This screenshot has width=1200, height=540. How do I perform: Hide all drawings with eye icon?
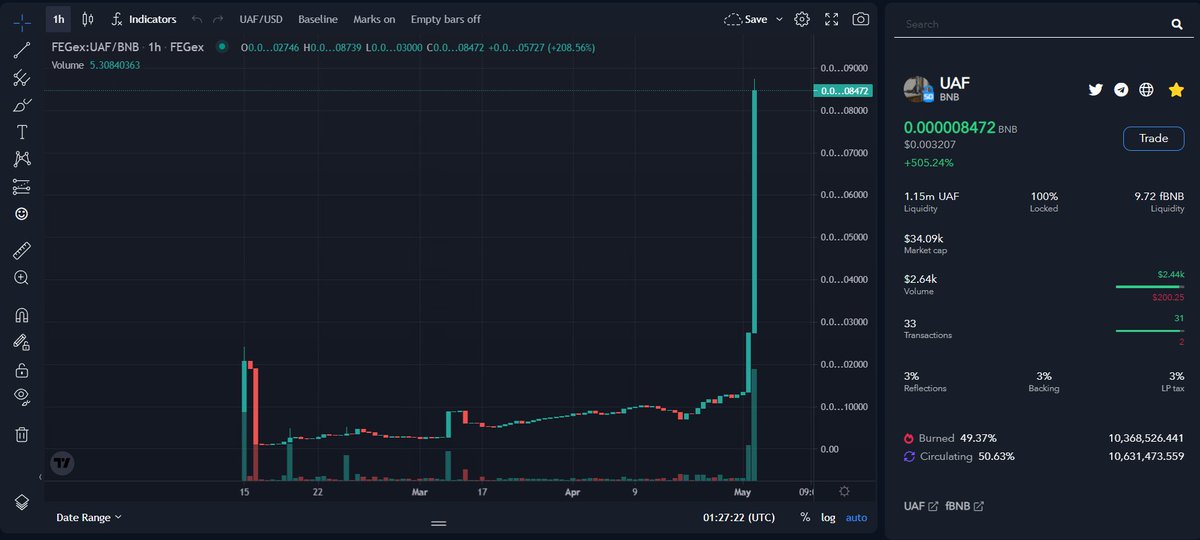click(x=21, y=396)
